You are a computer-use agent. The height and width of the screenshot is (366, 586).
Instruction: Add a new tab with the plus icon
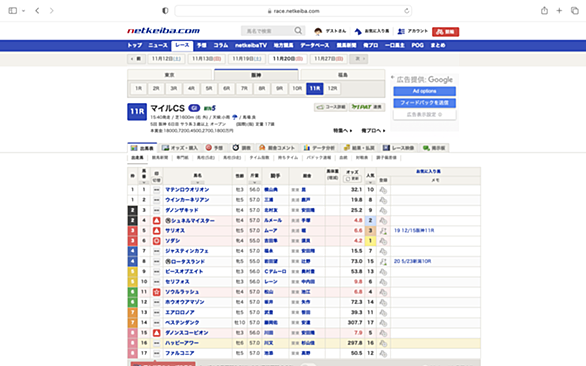pos(559,11)
